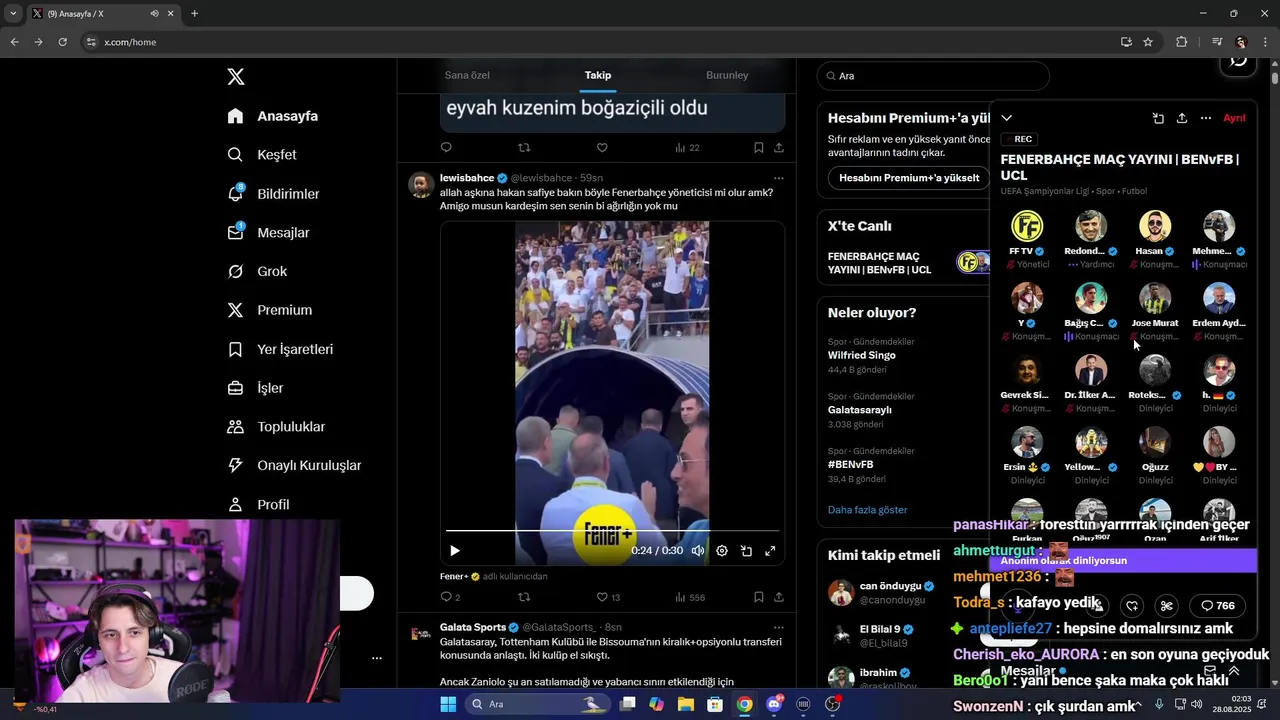Viewport: 1280px width, 720px height.
Task: Open Microsoft Store from taskbar
Action: coord(715,704)
